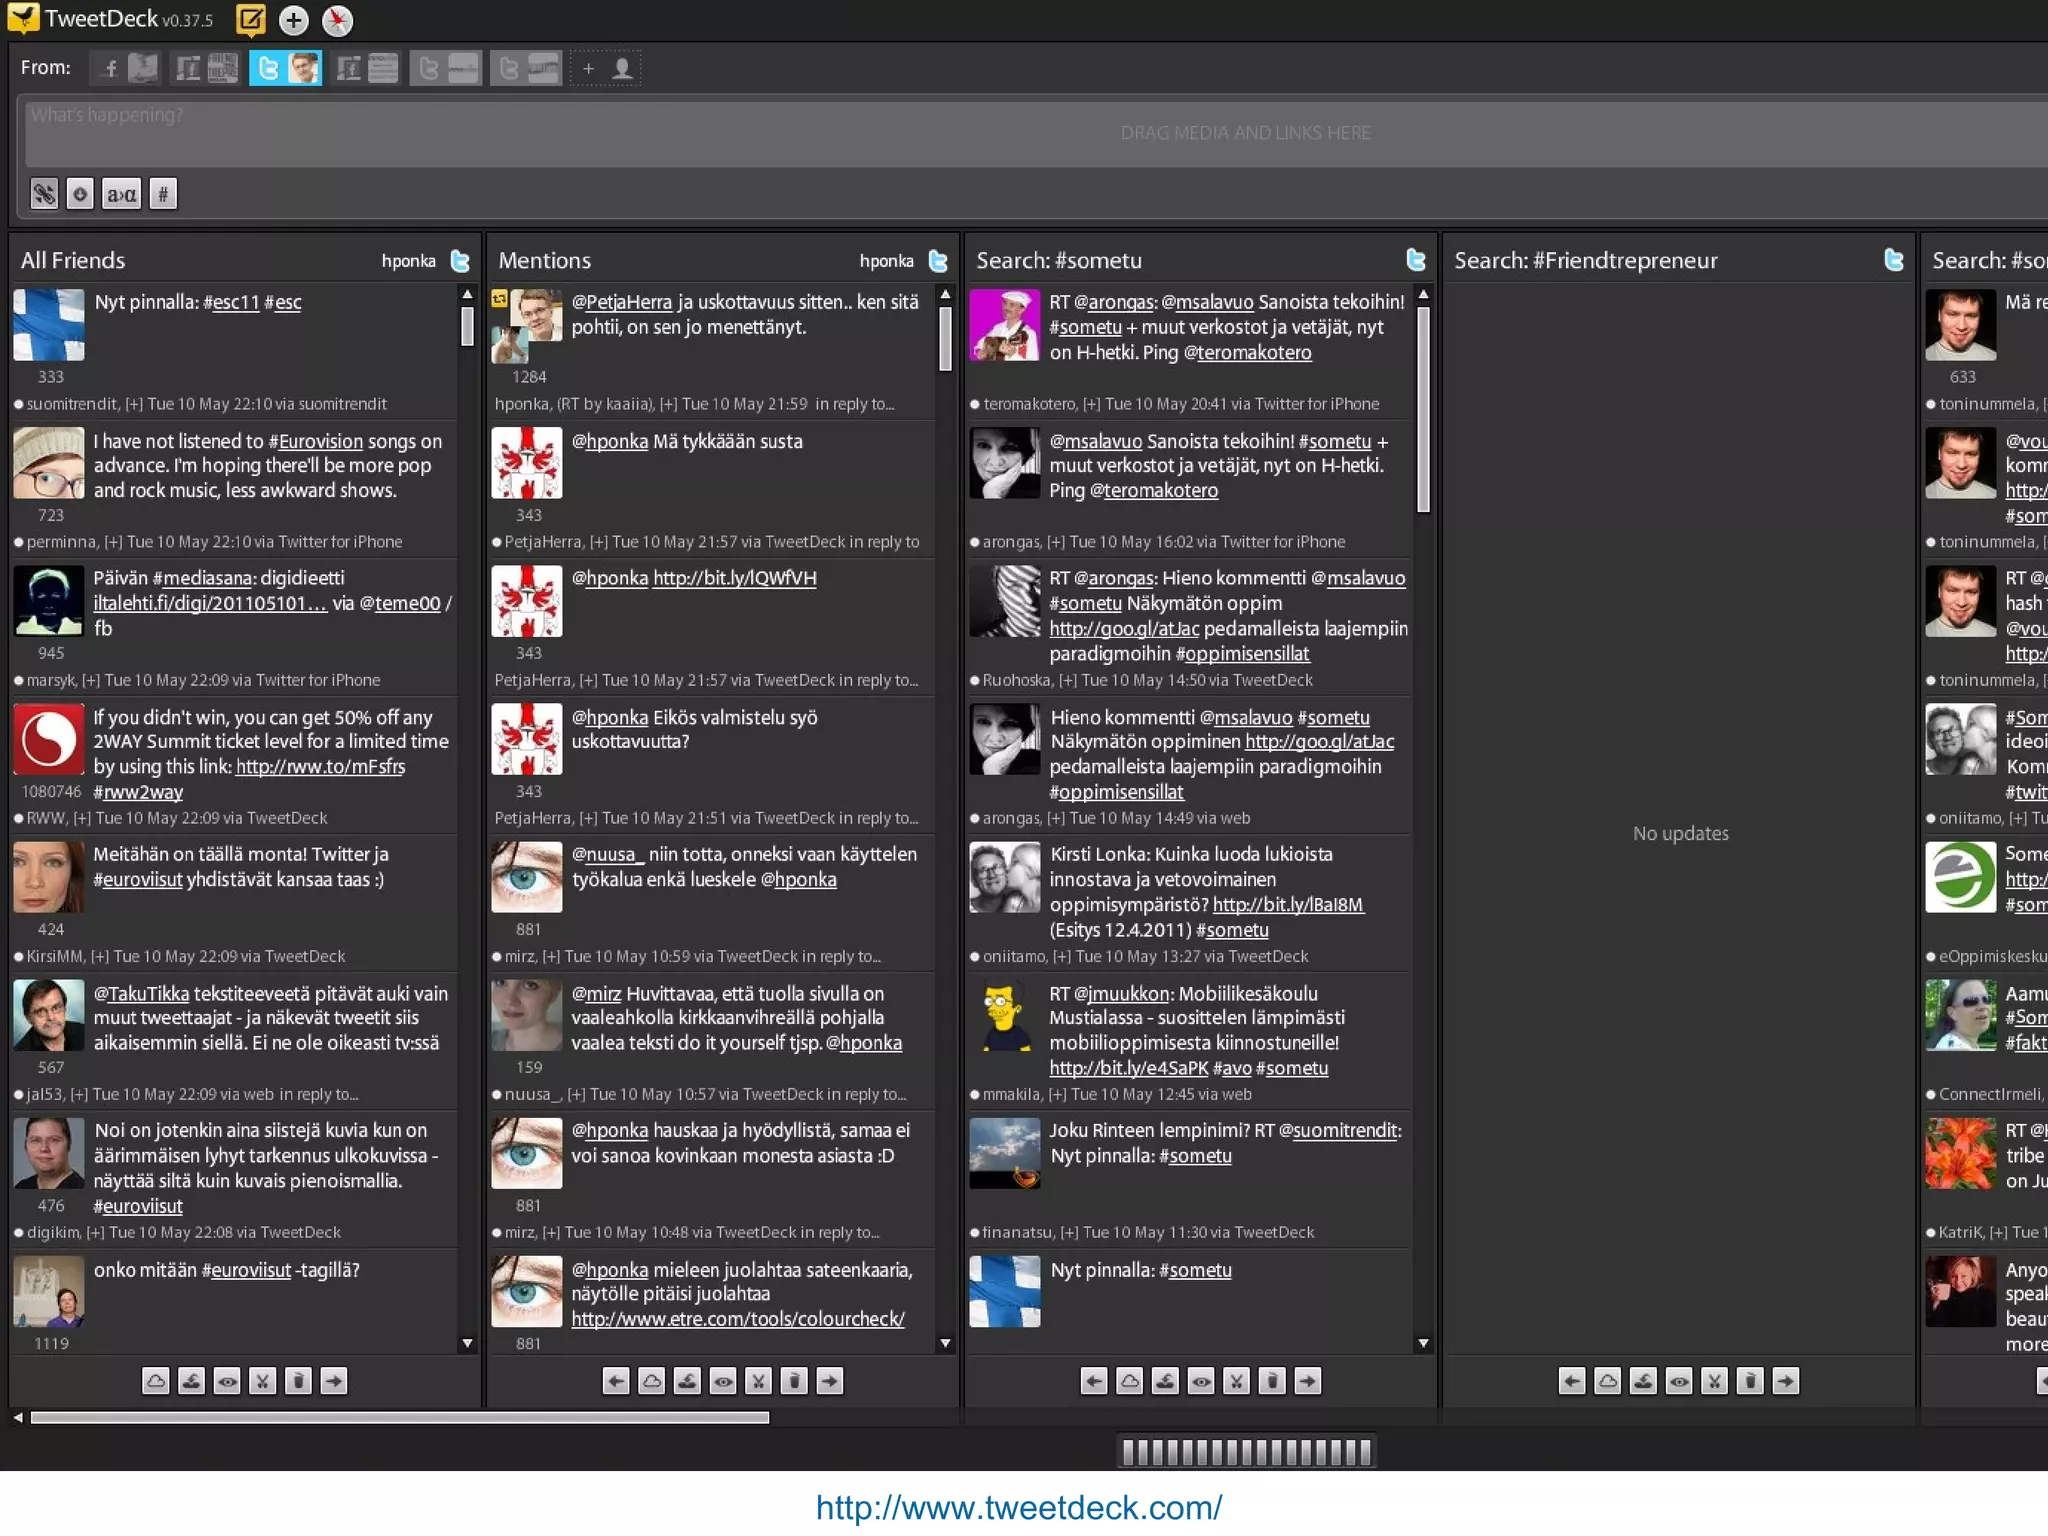Open the compass Directory icon

click(338, 20)
